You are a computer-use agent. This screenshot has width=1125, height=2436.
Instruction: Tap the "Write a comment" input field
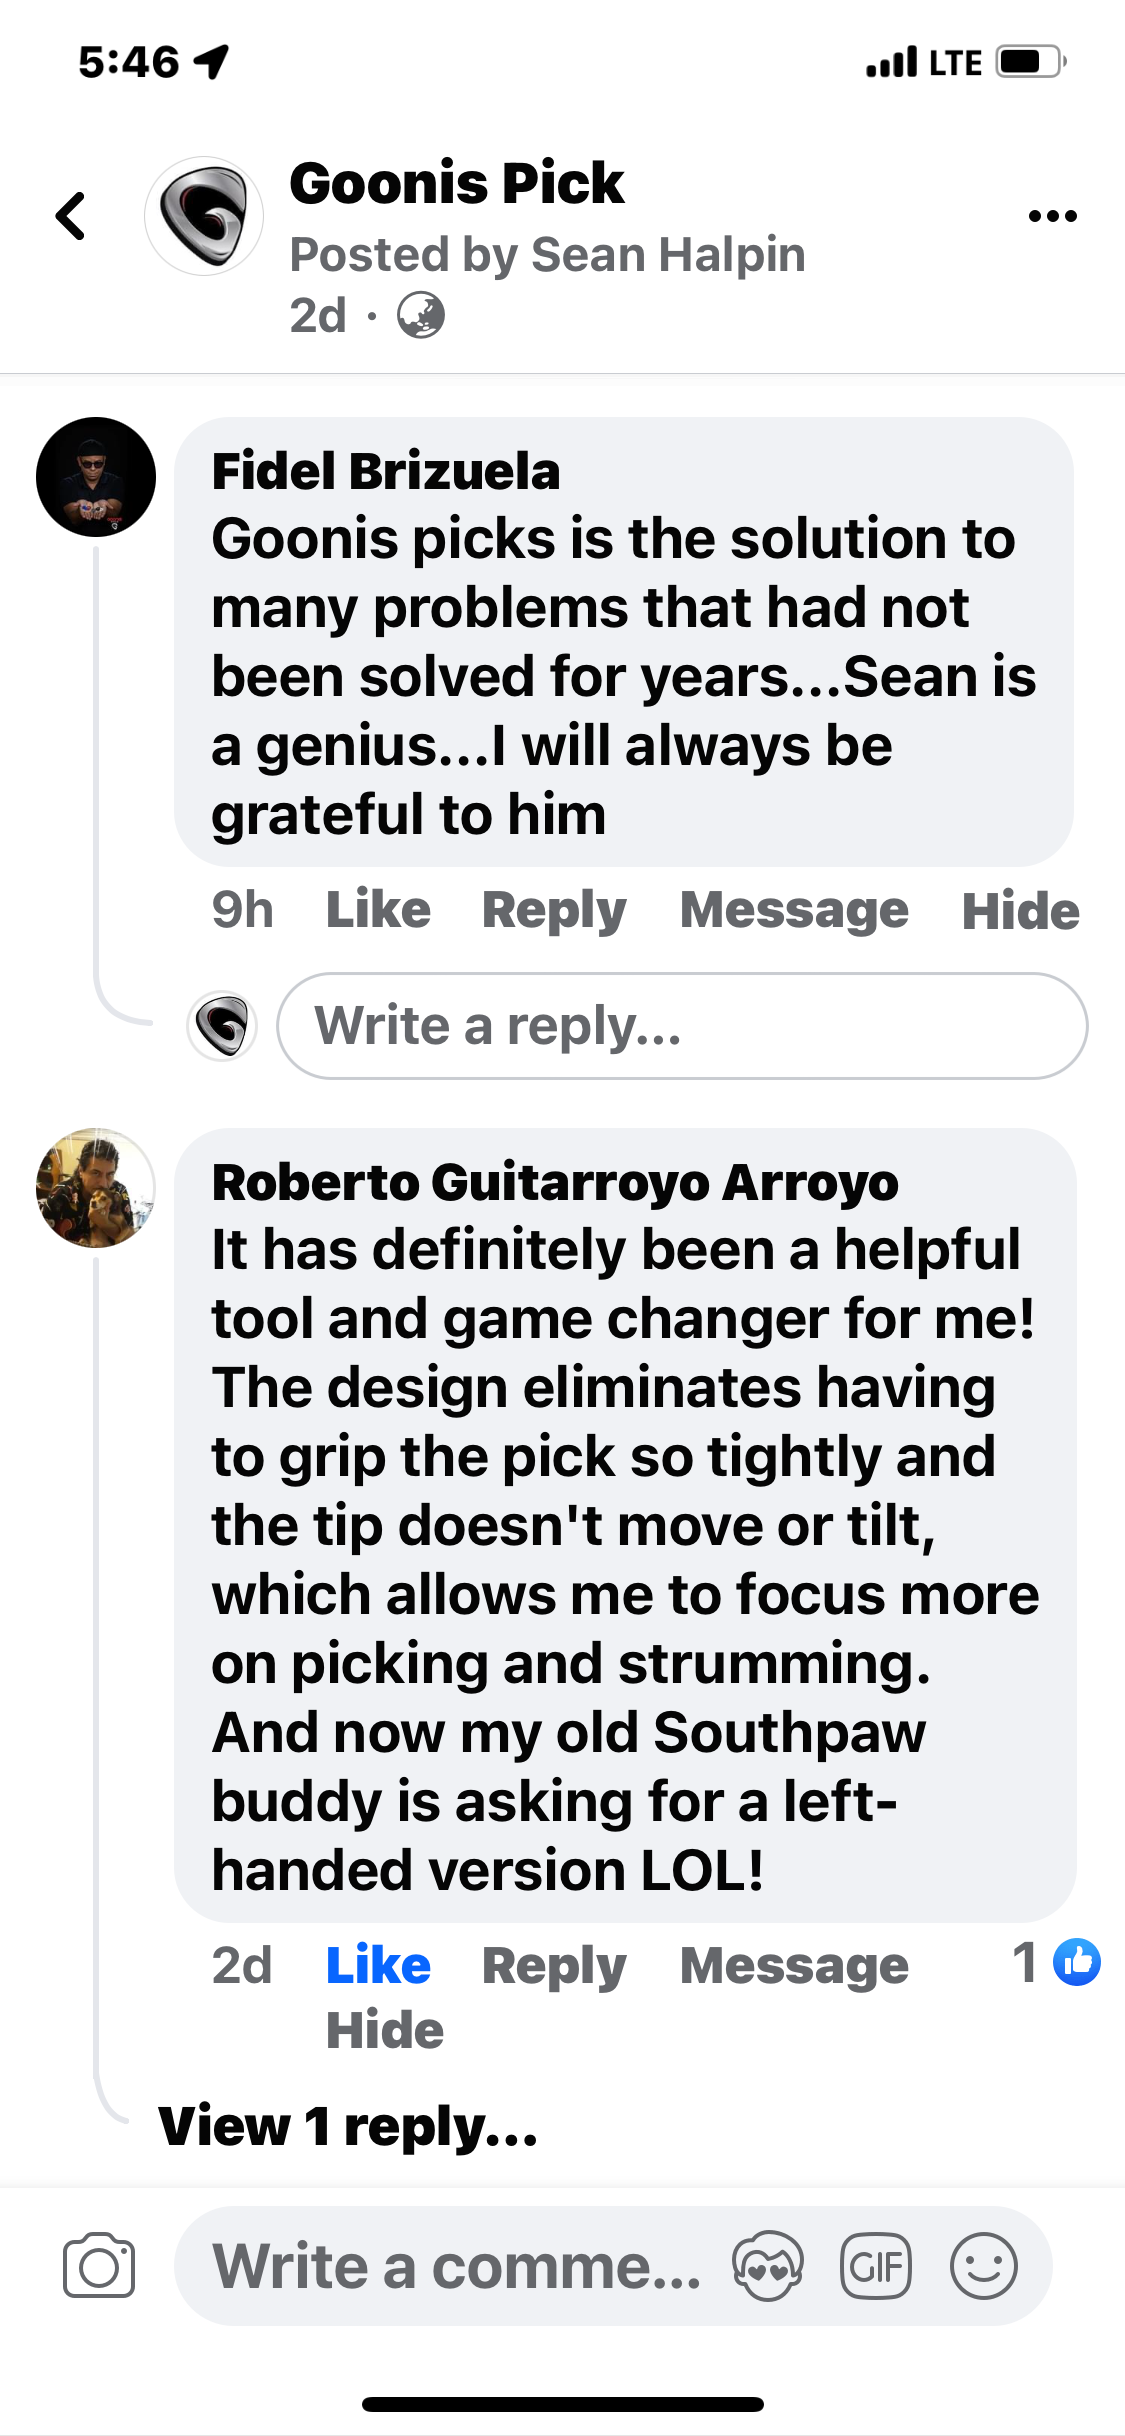[x=456, y=2266]
